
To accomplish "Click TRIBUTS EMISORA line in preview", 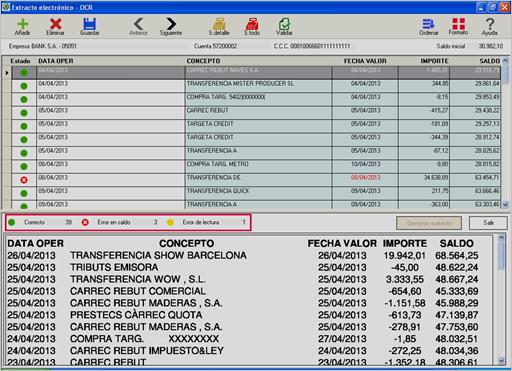I will [x=114, y=267].
